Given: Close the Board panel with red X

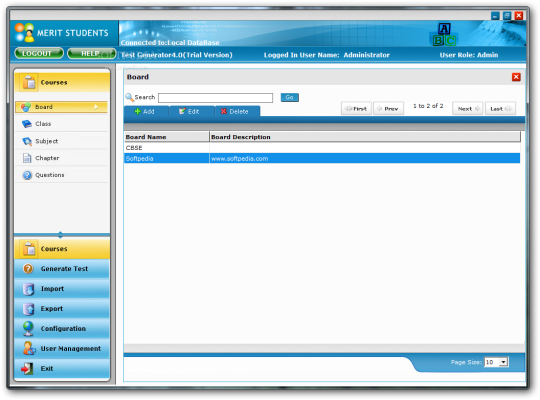Looking at the screenshot, I should [x=516, y=77].
